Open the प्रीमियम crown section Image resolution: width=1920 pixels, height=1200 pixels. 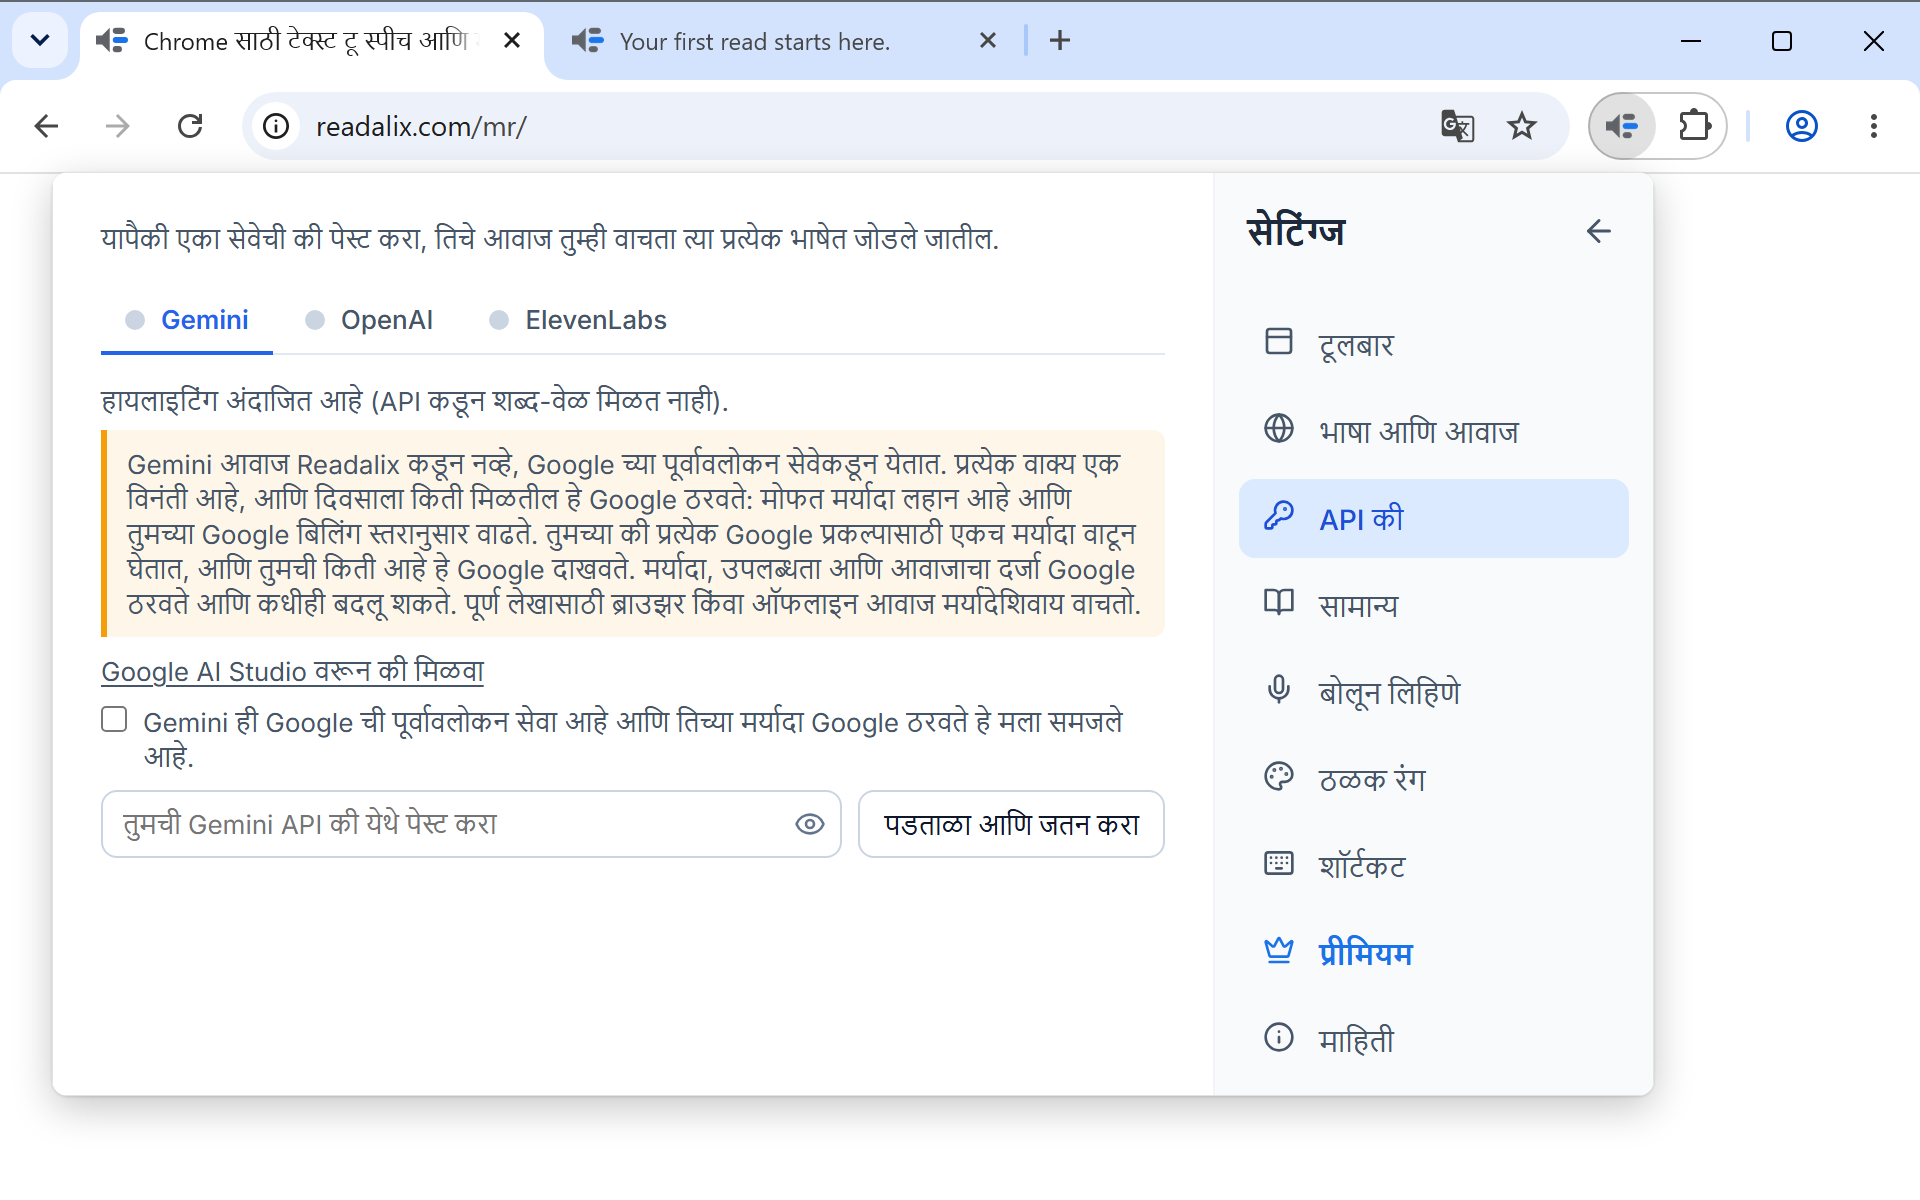(x=1433, y=953)
